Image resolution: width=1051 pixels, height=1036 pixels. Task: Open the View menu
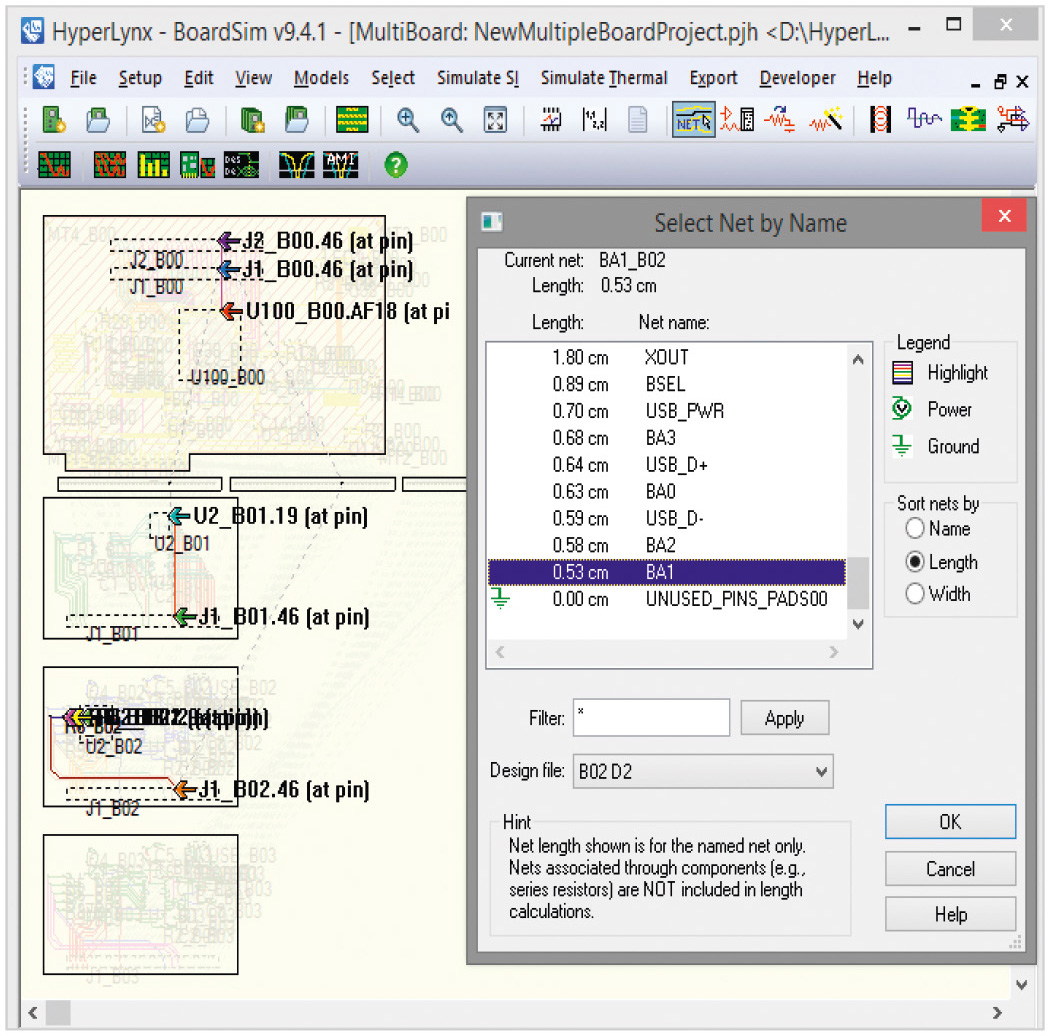coord(253,78)
